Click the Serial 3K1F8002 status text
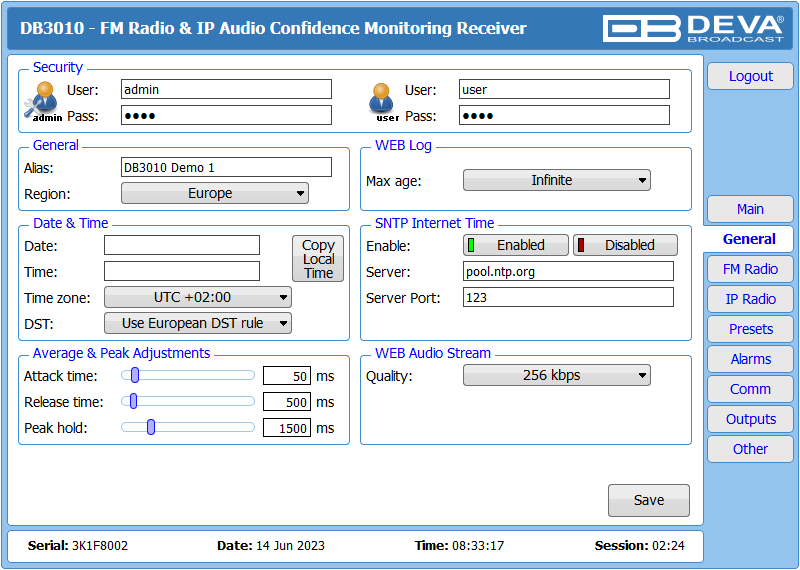 [x=78, y=546]
